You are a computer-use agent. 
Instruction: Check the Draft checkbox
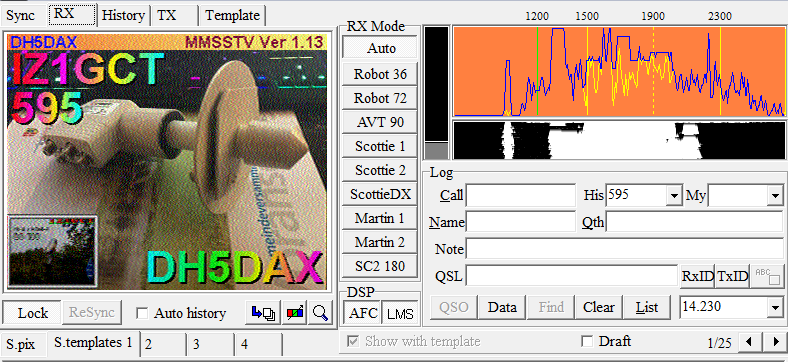coord(586,341)
